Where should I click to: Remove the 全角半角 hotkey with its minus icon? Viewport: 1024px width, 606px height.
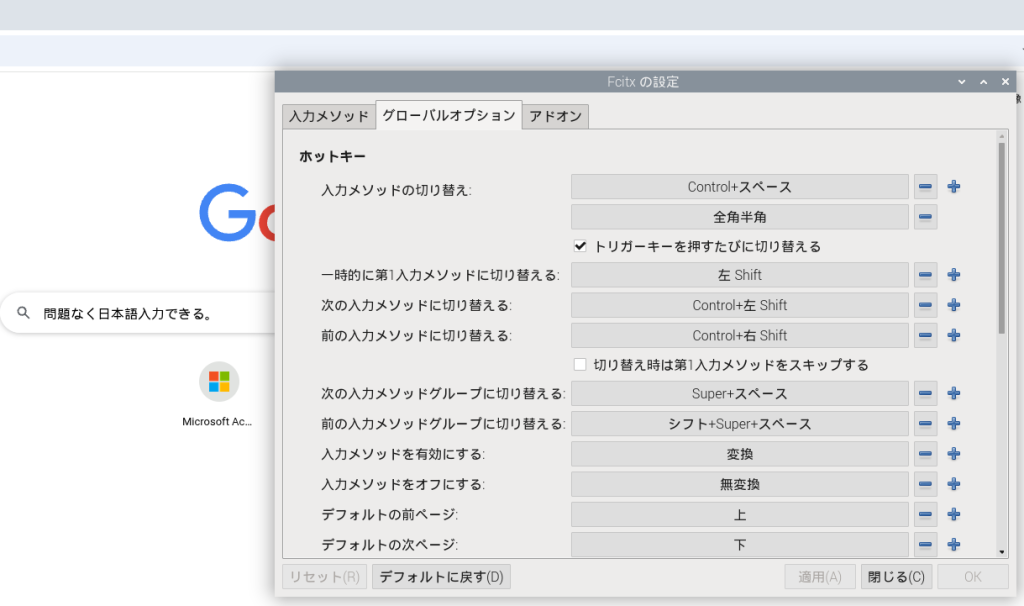(x=925, y=217)
